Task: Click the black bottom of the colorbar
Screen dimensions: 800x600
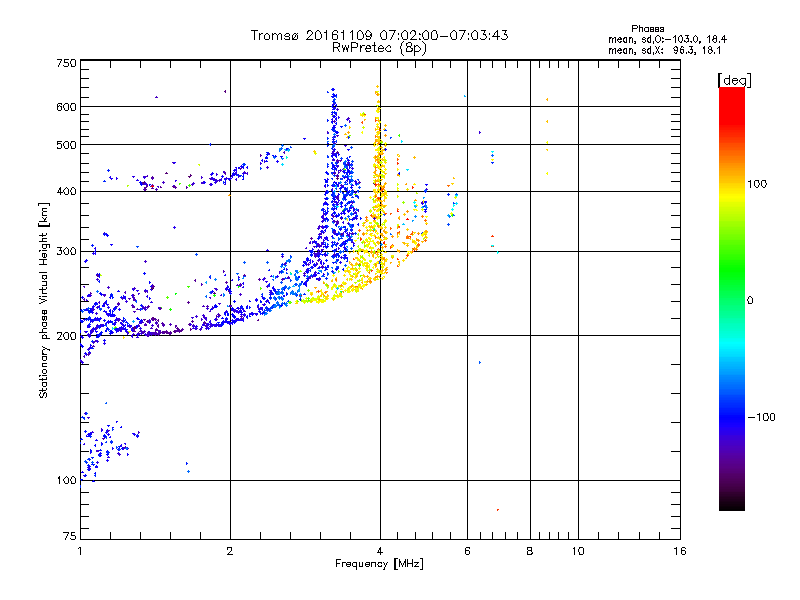Action: [x=732, y=503]
